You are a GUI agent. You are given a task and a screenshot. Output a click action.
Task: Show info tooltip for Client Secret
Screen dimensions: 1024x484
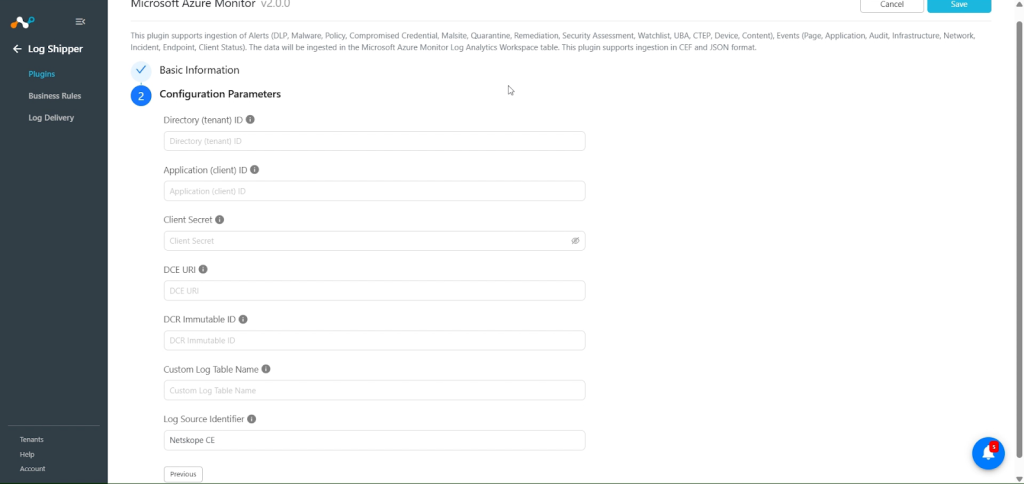click(219, 219)
